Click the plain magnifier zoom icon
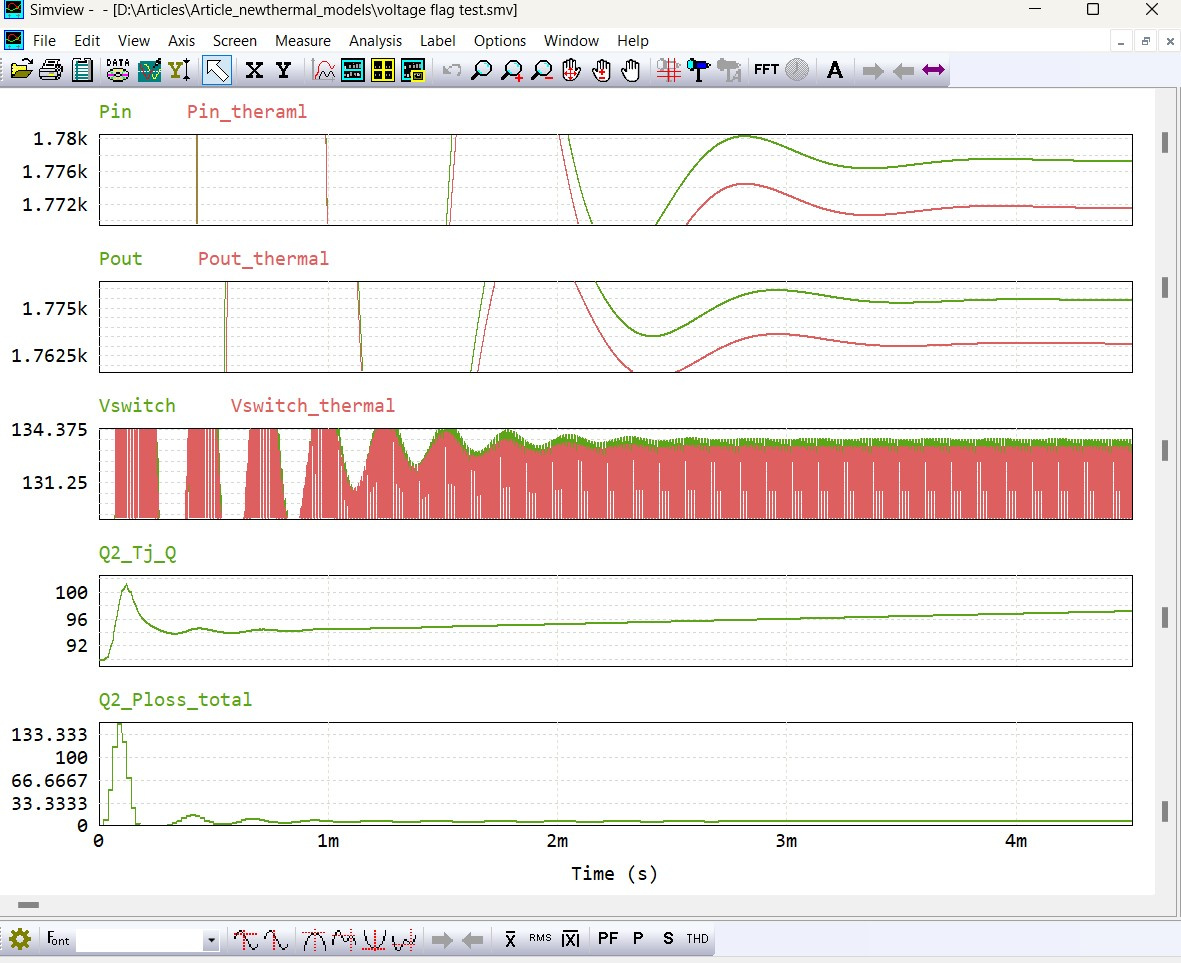Viewport: 1181px width, 963px height. pyautogui.click(x=481, y=70)
